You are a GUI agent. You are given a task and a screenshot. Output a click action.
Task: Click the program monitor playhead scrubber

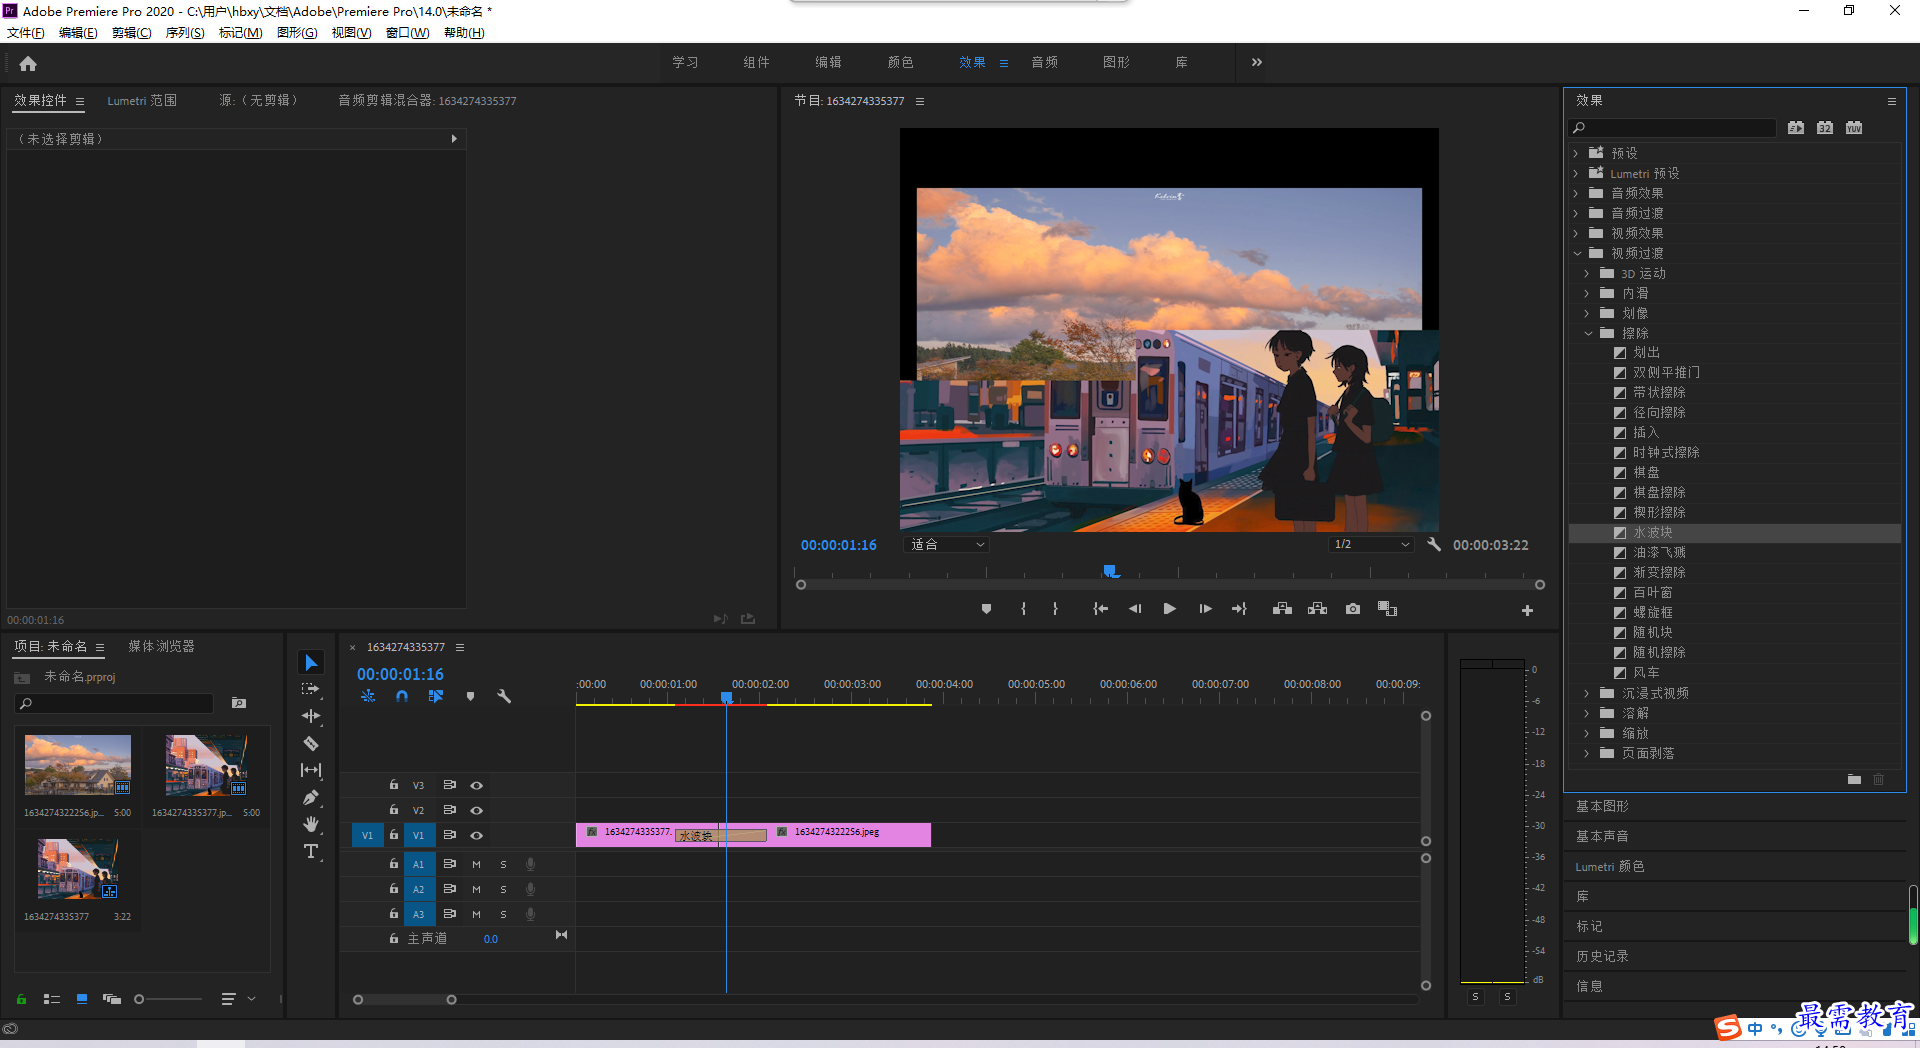[1110, 571]
